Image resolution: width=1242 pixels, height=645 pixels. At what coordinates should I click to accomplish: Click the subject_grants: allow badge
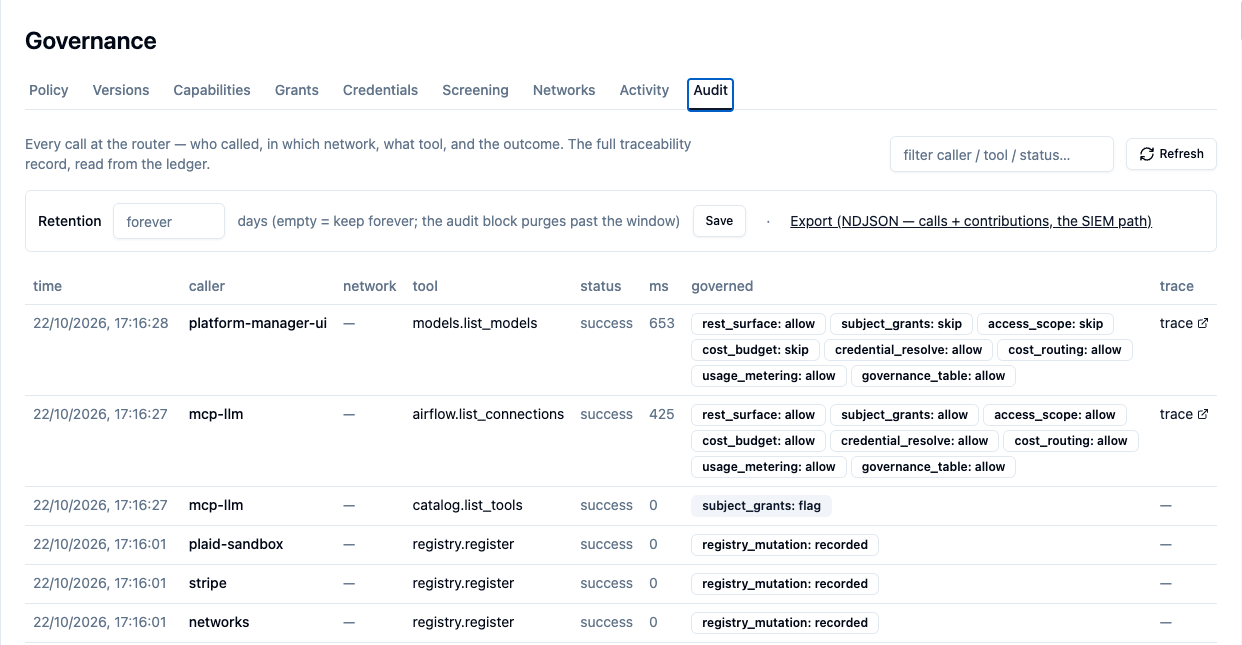click(x=905, y=415)
